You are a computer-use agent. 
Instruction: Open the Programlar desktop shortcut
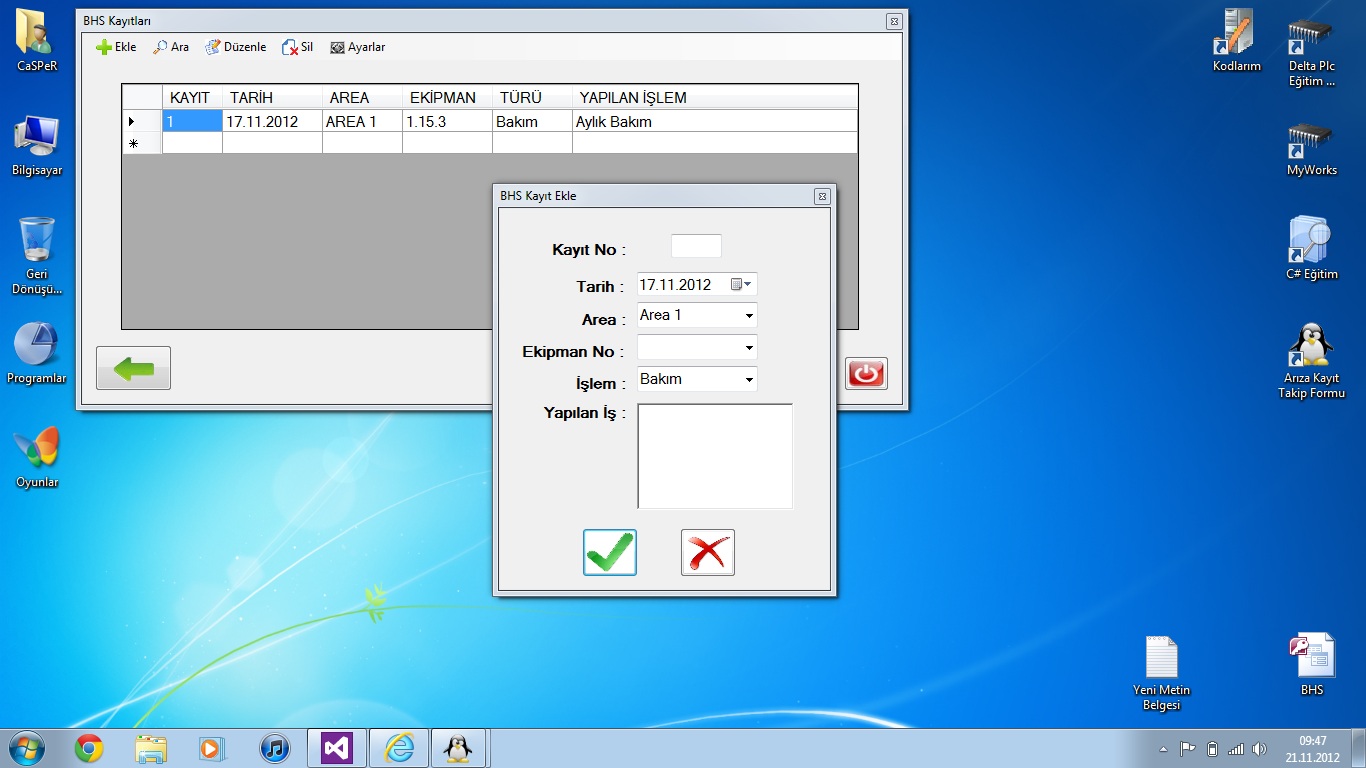(x=37, y=353)
